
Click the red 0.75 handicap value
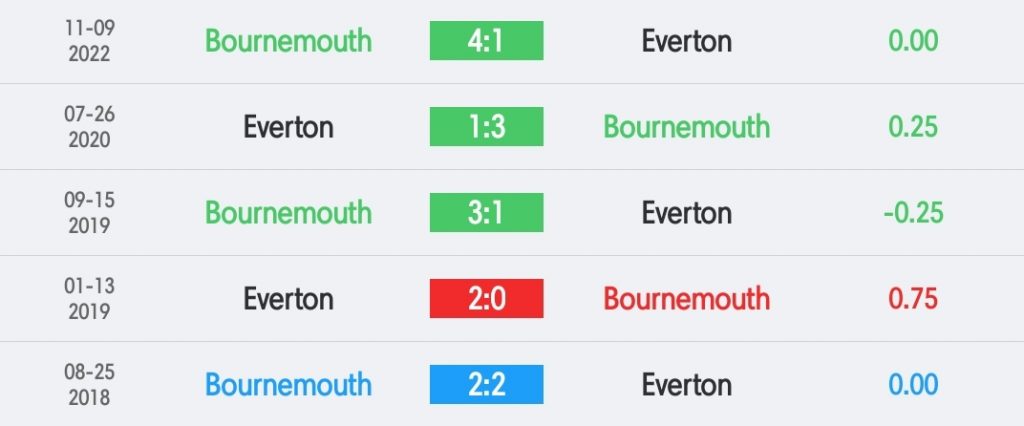(x=913, y=299)
